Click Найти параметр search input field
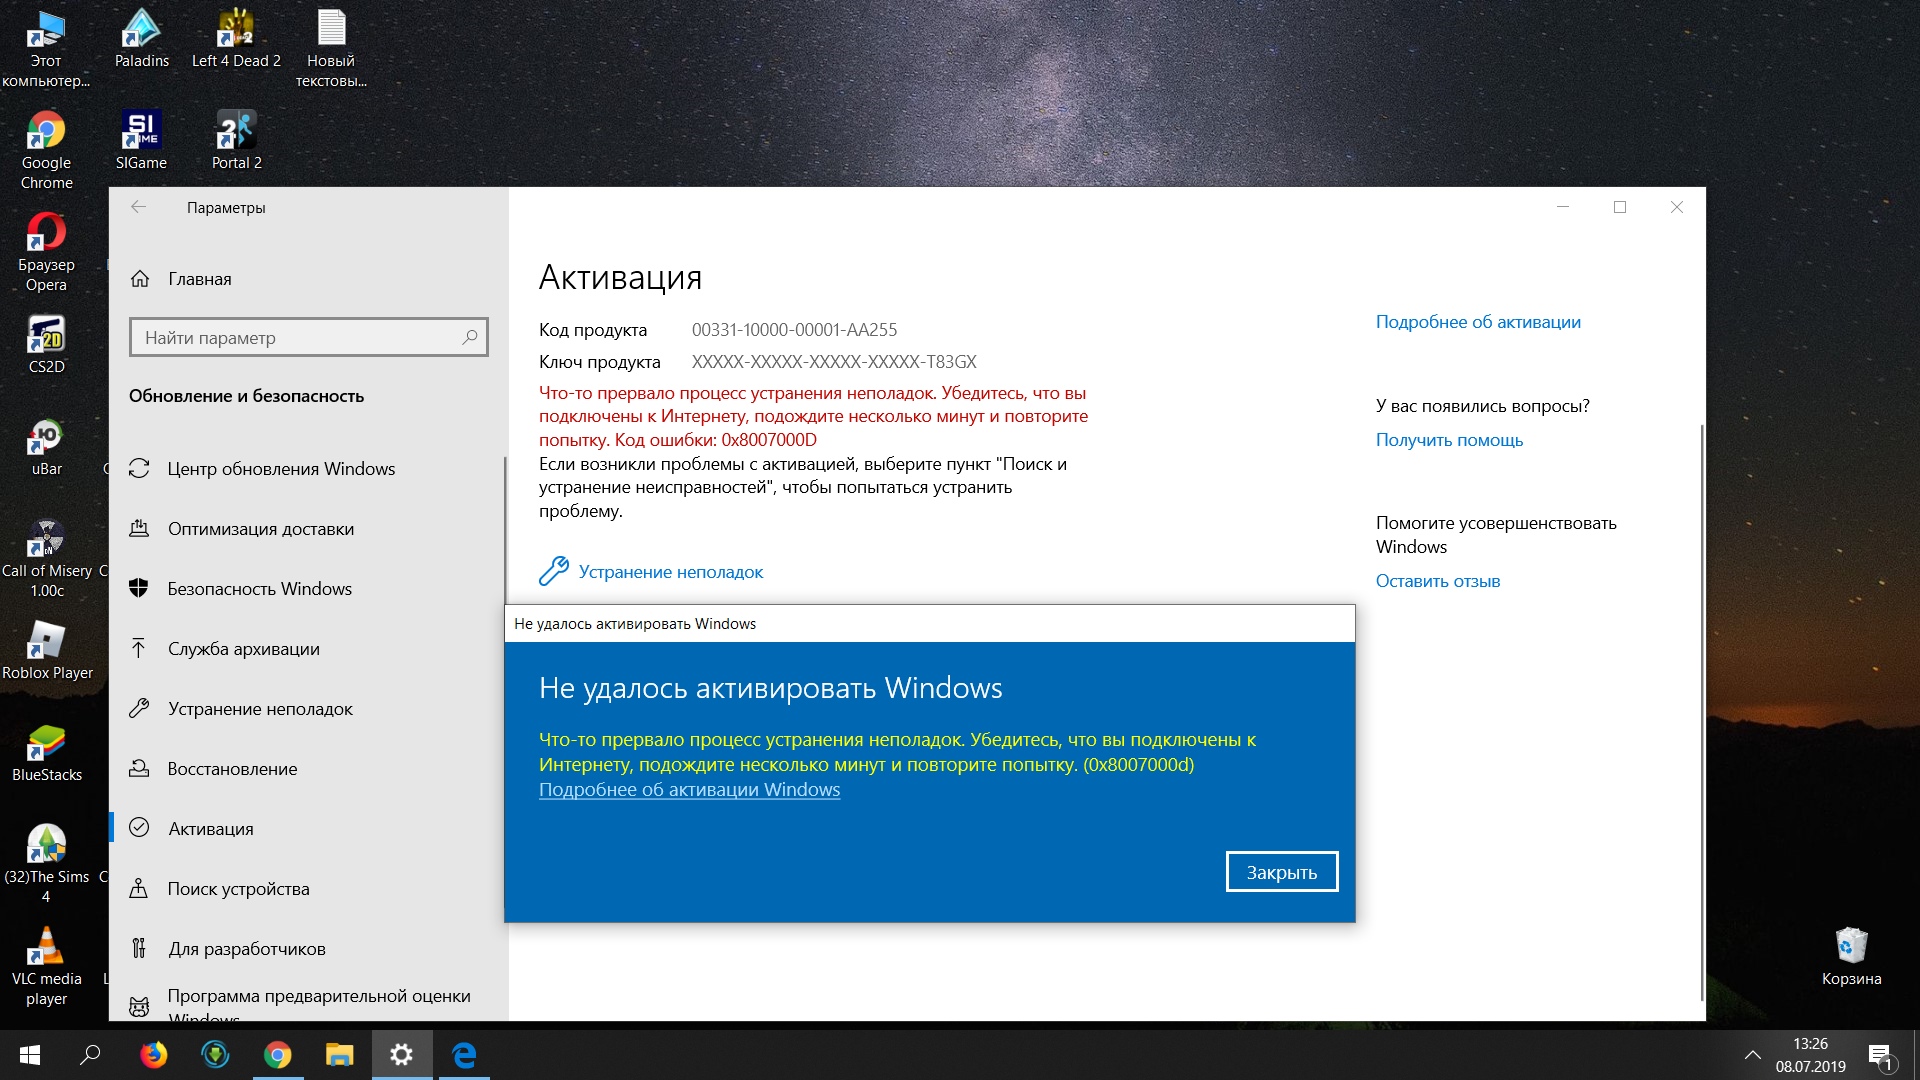 click(309, 338)
